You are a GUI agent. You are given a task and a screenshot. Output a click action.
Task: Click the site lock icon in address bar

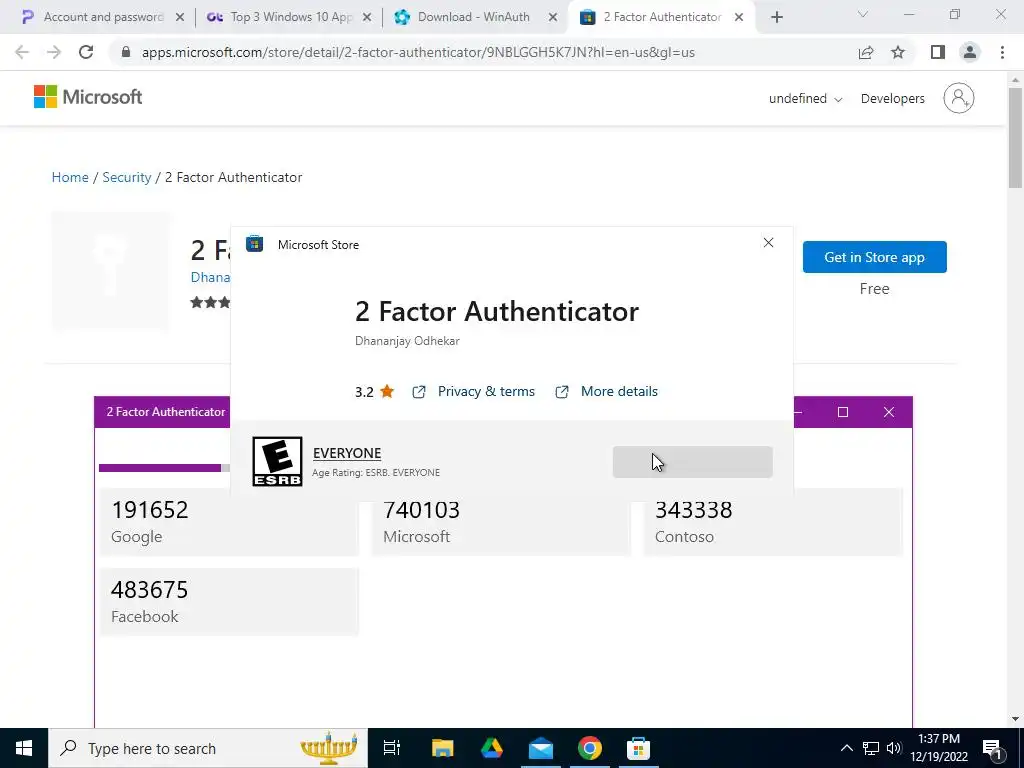[x=126, y=52]
